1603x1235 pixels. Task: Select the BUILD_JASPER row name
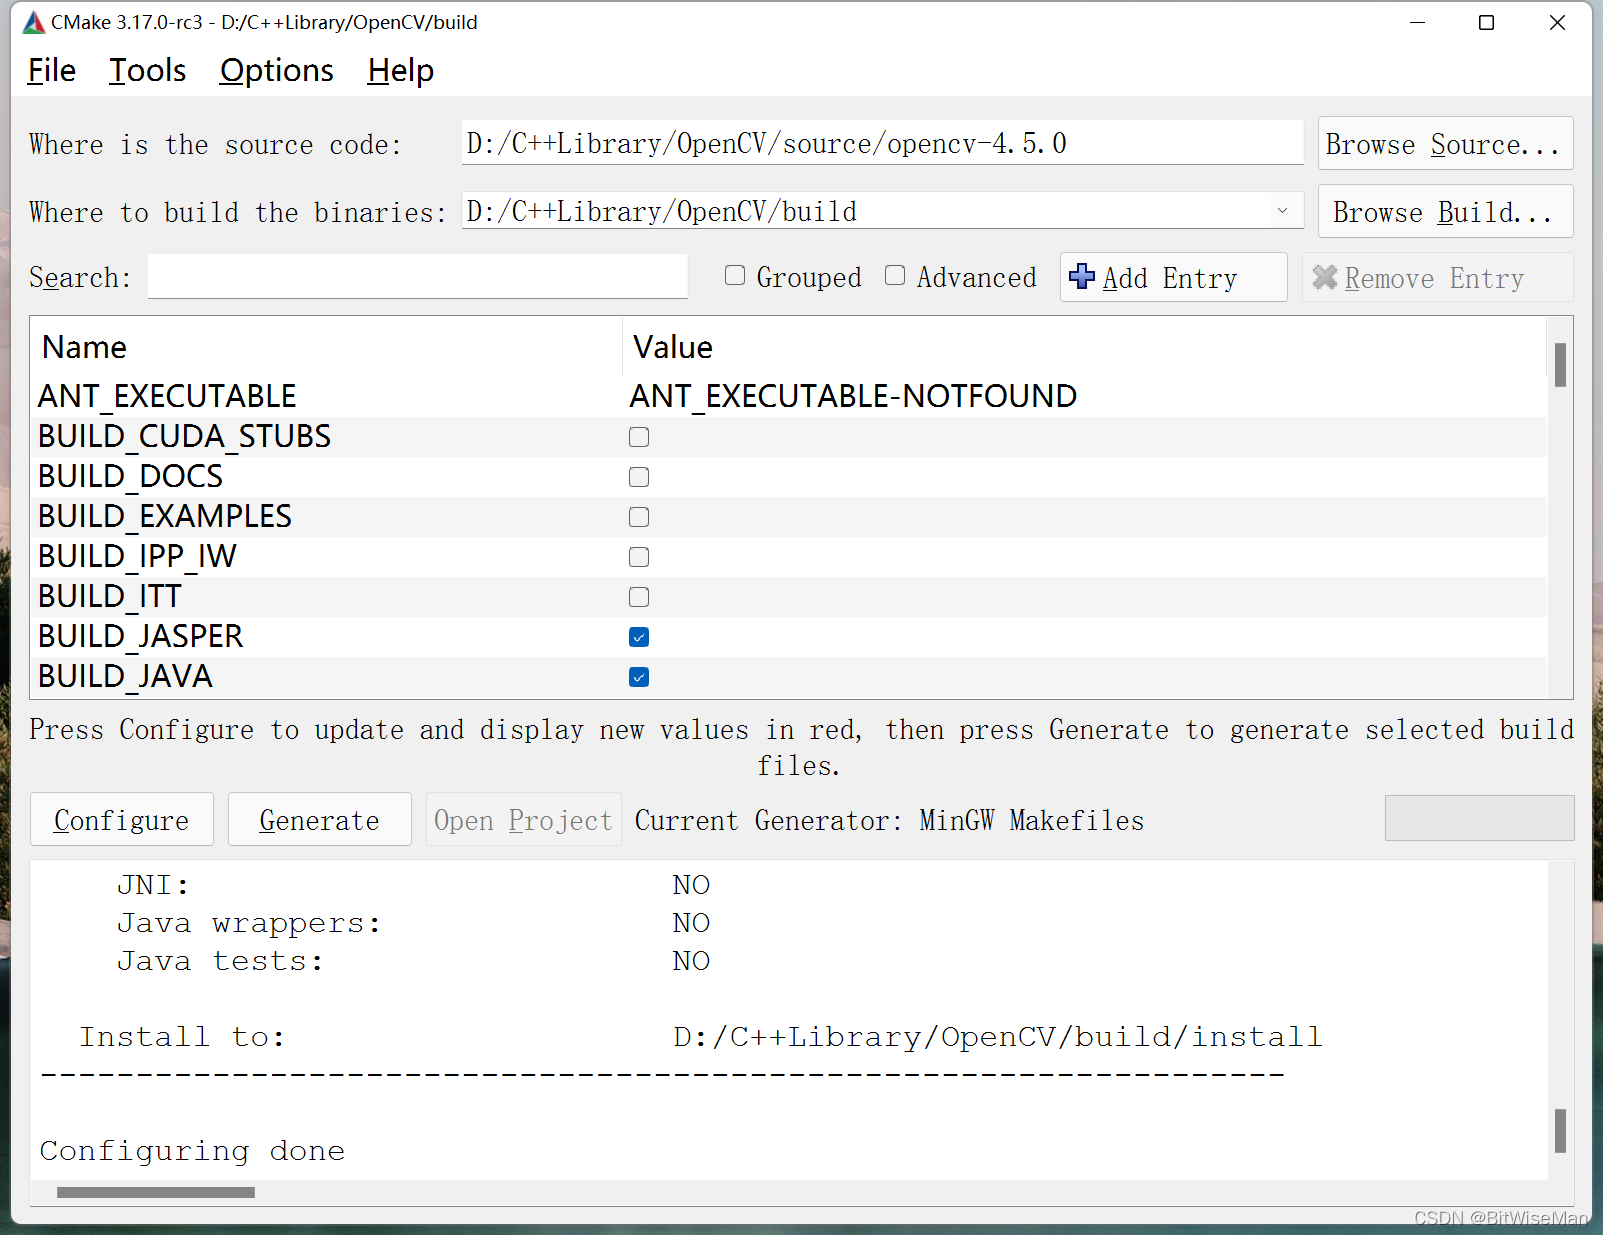[x=141, y=636]
